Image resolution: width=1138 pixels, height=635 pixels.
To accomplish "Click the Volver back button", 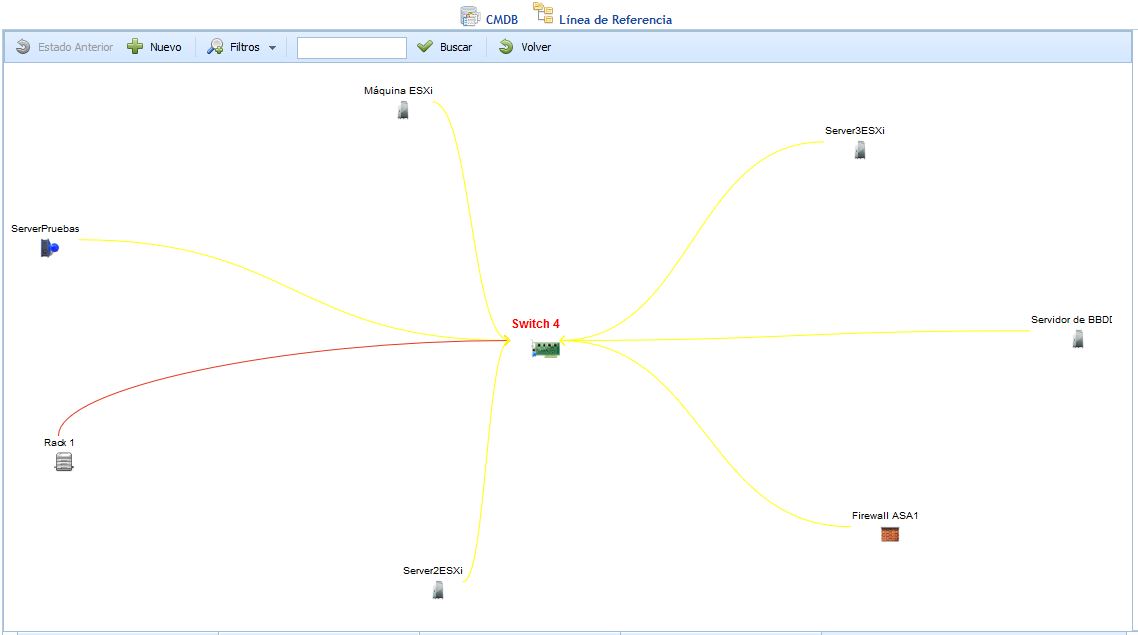I will [525, 47].
